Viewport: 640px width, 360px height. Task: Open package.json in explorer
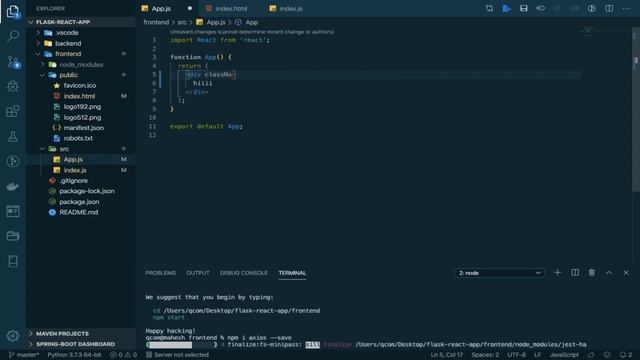pos(81,202)
